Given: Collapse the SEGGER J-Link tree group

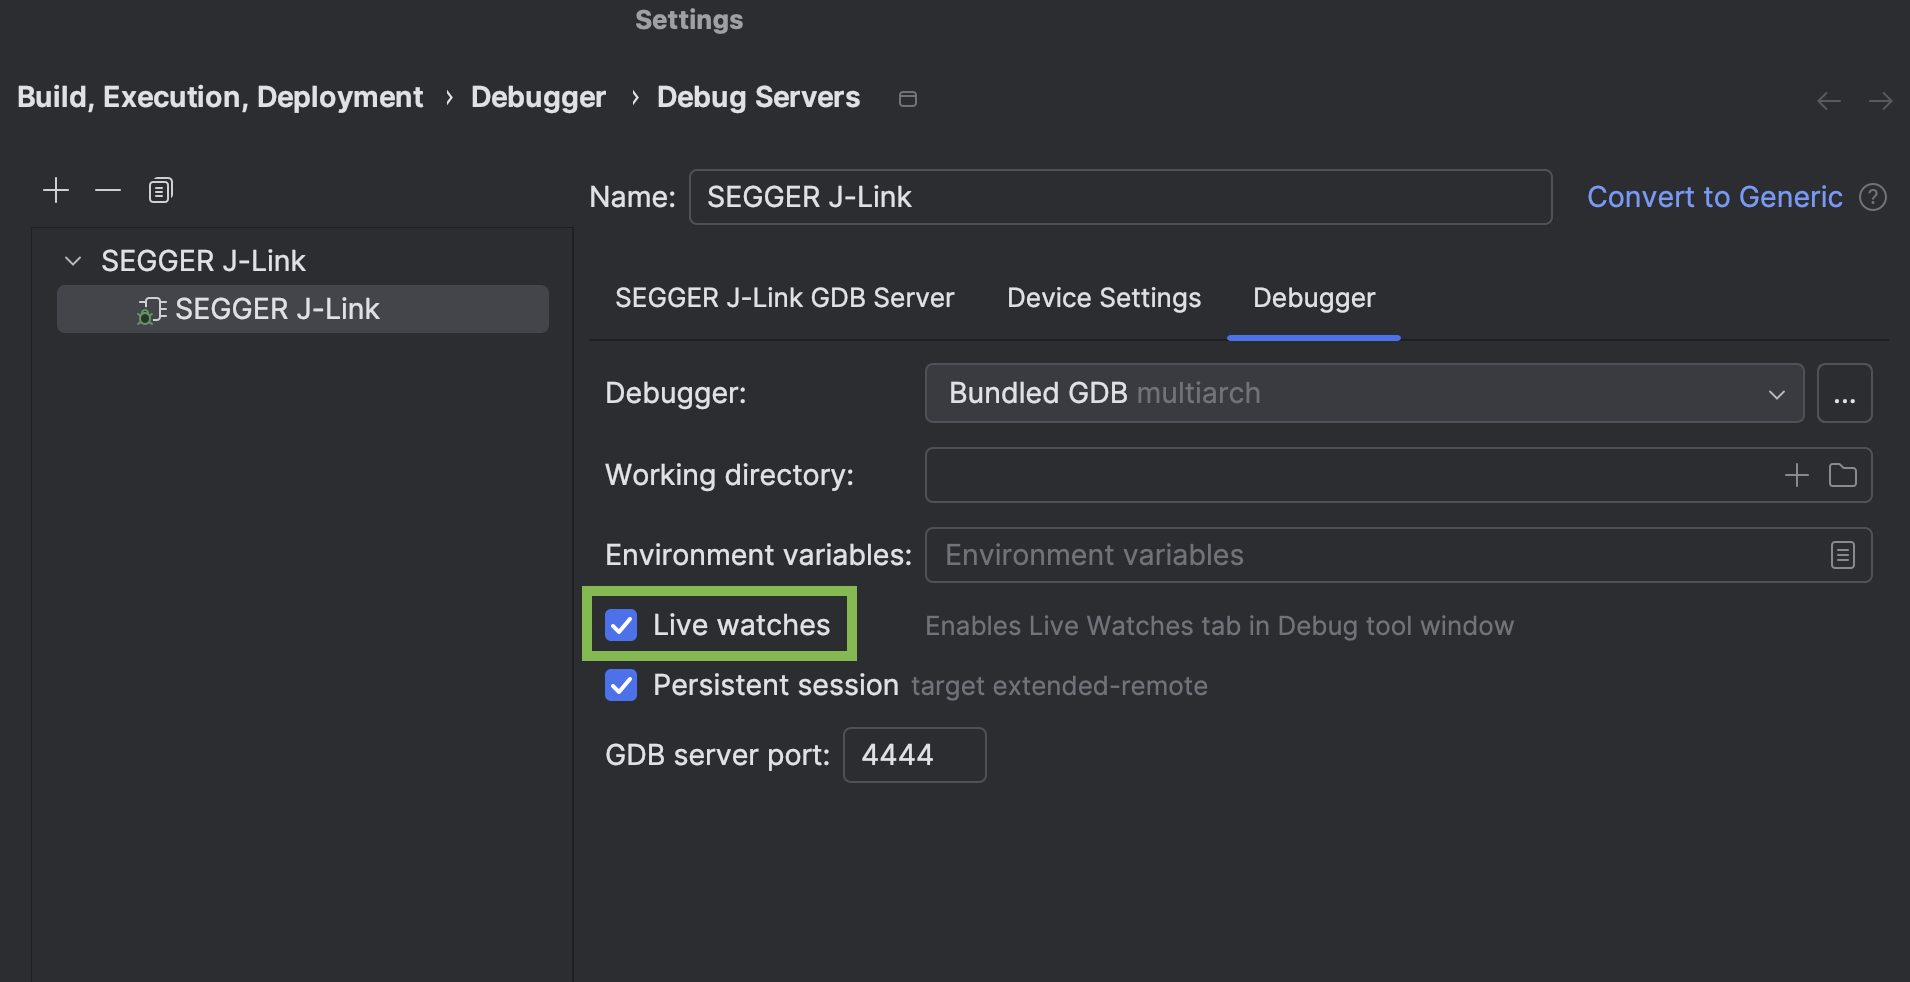Looking at the screenshot, I should coord(71,260).
